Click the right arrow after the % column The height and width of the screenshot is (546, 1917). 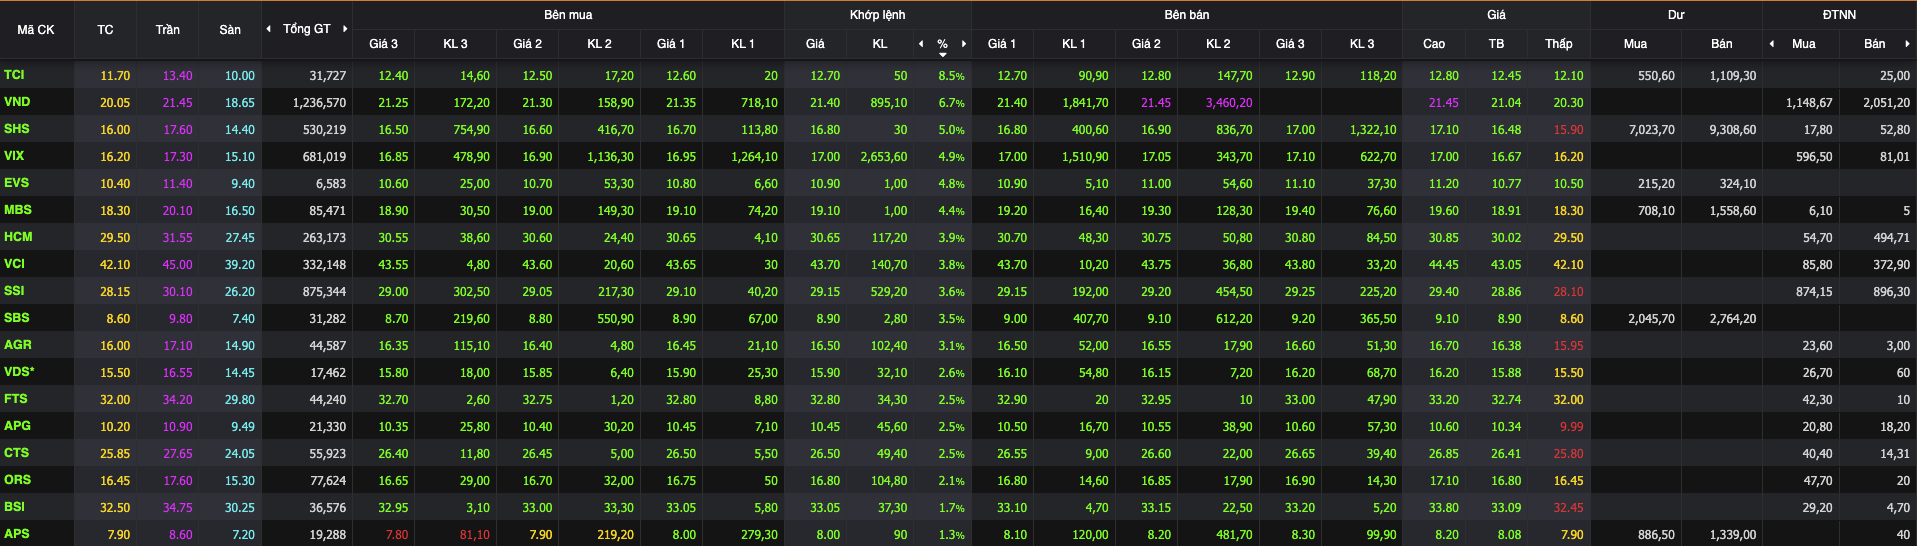click(x=964, y=44)
